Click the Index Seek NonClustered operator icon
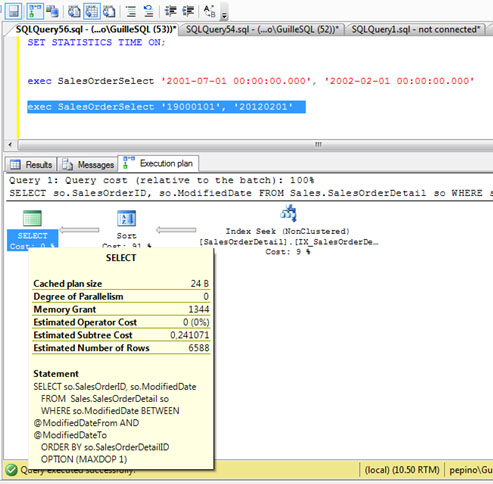Image resolution: width=493 pixels, height=484 pixels. (288, 213)
